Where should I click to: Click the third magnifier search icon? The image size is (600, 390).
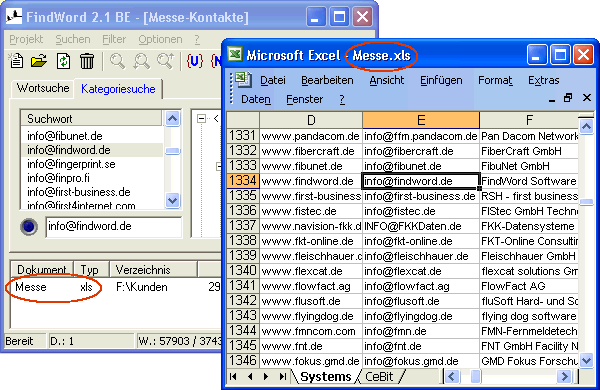pyautogui.click(x=165, y=61)
